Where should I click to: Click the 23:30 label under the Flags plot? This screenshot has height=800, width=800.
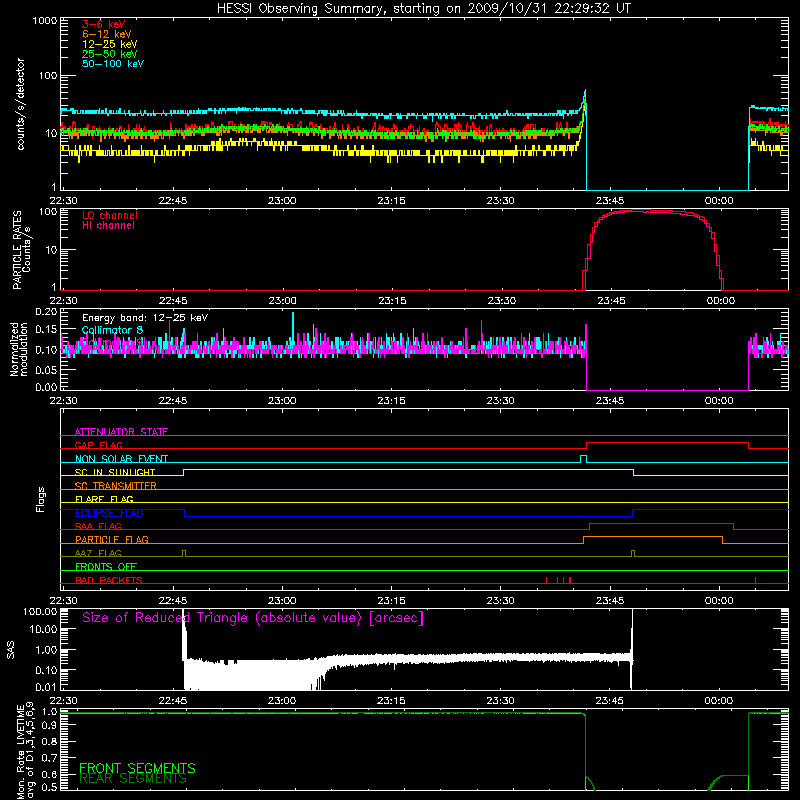500,601
